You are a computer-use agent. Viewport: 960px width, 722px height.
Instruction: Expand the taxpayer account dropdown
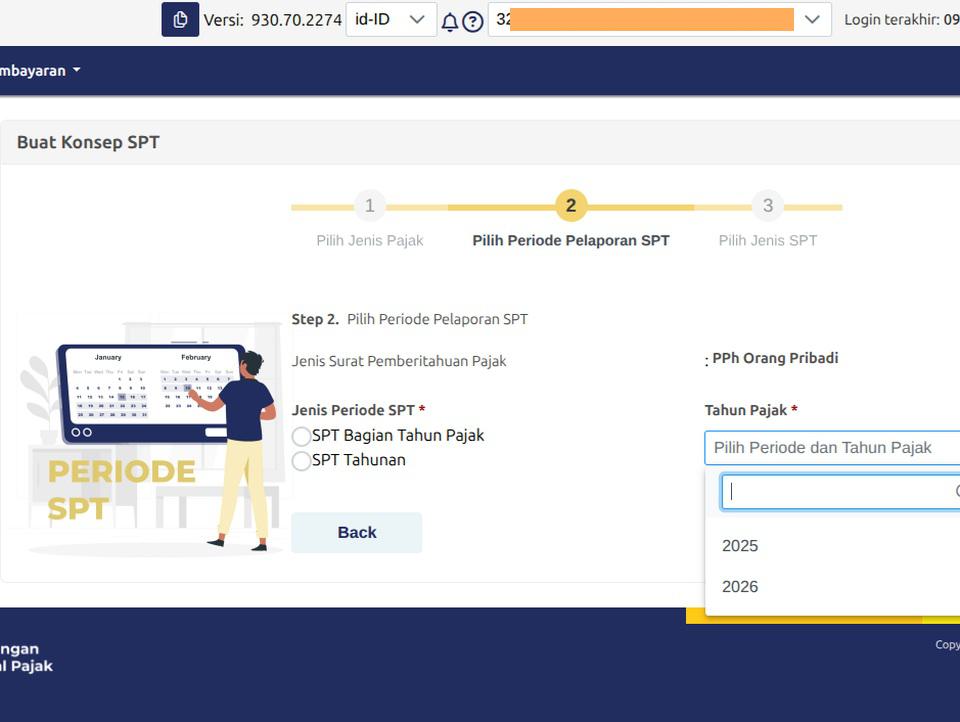pyautogui.click(x=659, y=20)
